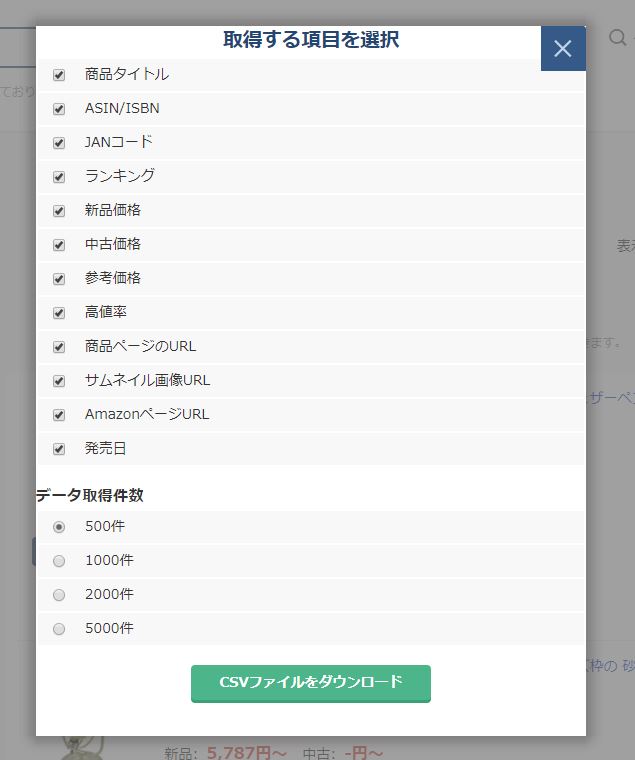Toggle the ランキング checkbox
The image size is (635, 760).
tap(59, 176)
